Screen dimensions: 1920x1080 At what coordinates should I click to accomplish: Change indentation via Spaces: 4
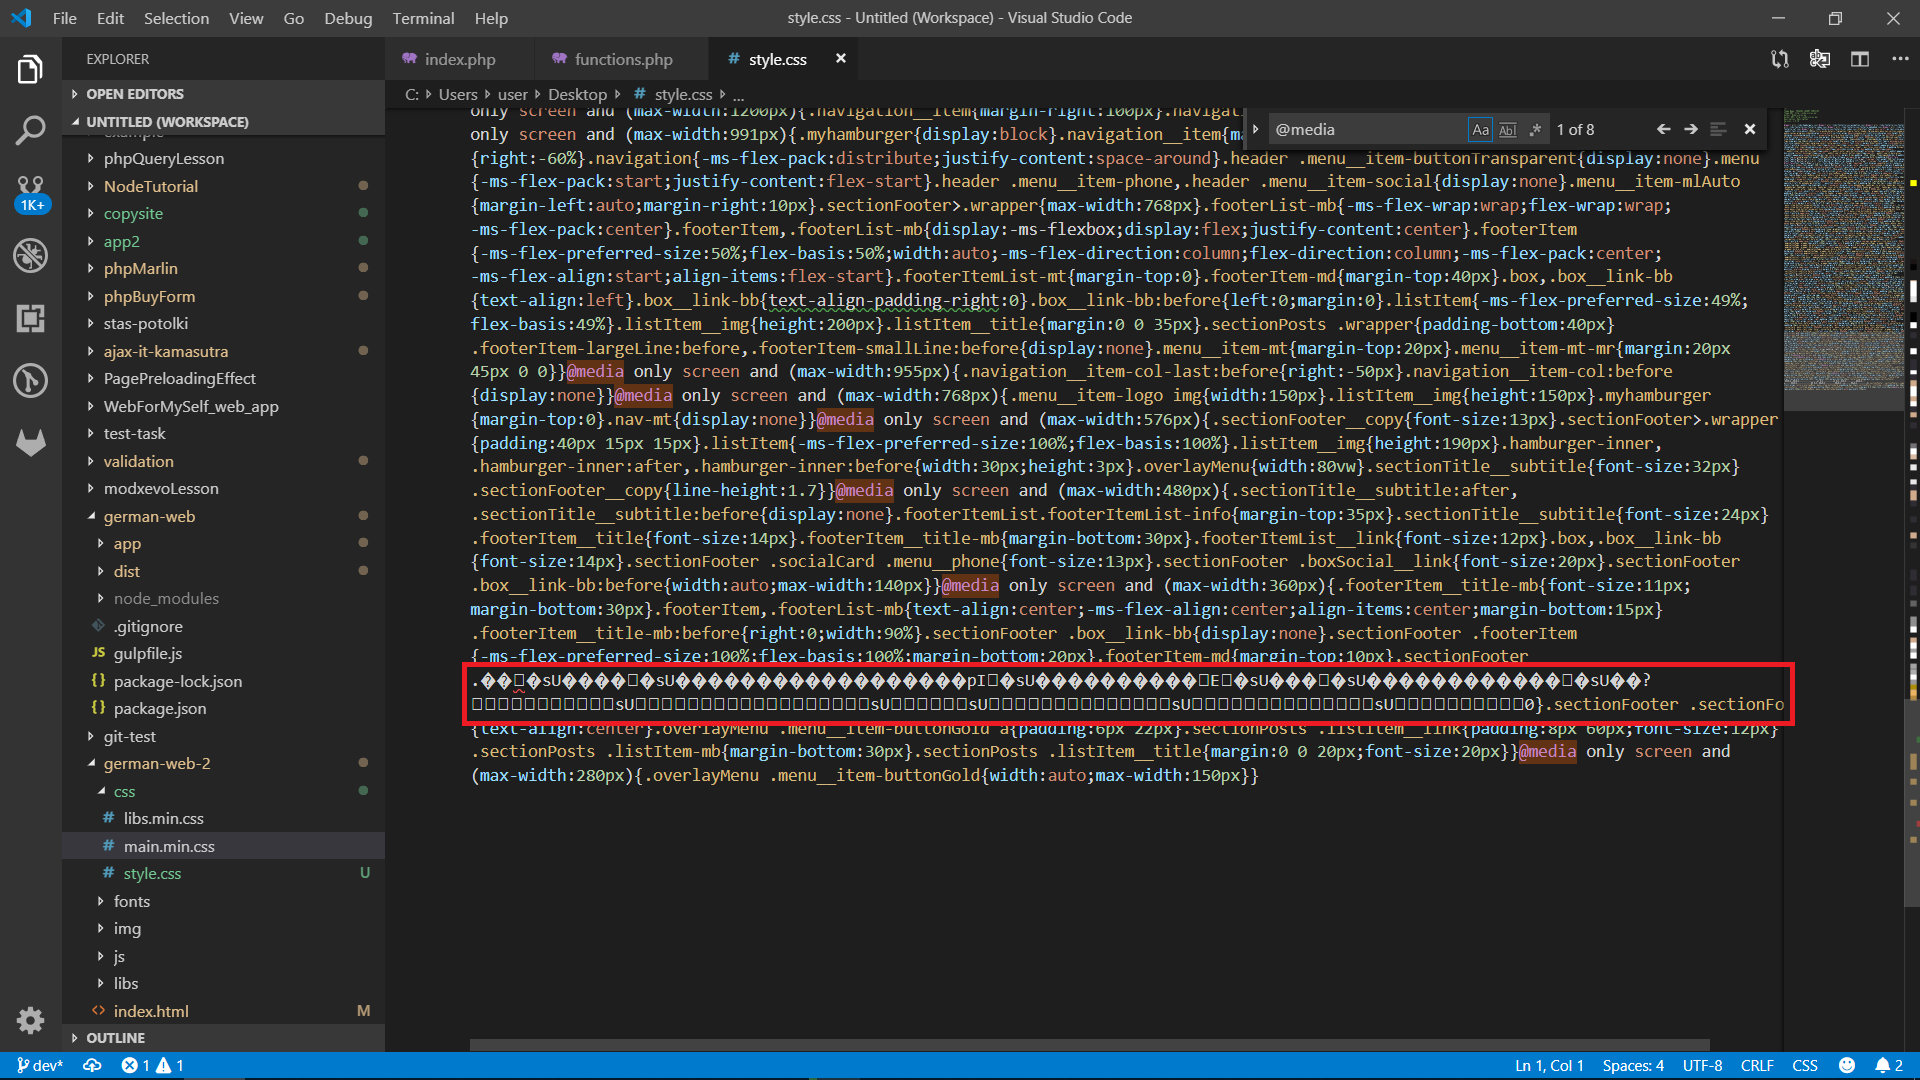pyautogui.click(x=1633, y=1066)
